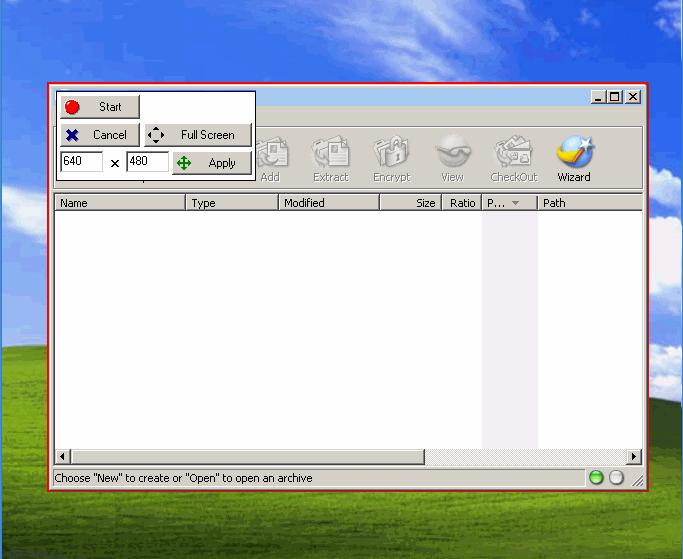Launch the Wizard toolbar icon

[574, 159]
